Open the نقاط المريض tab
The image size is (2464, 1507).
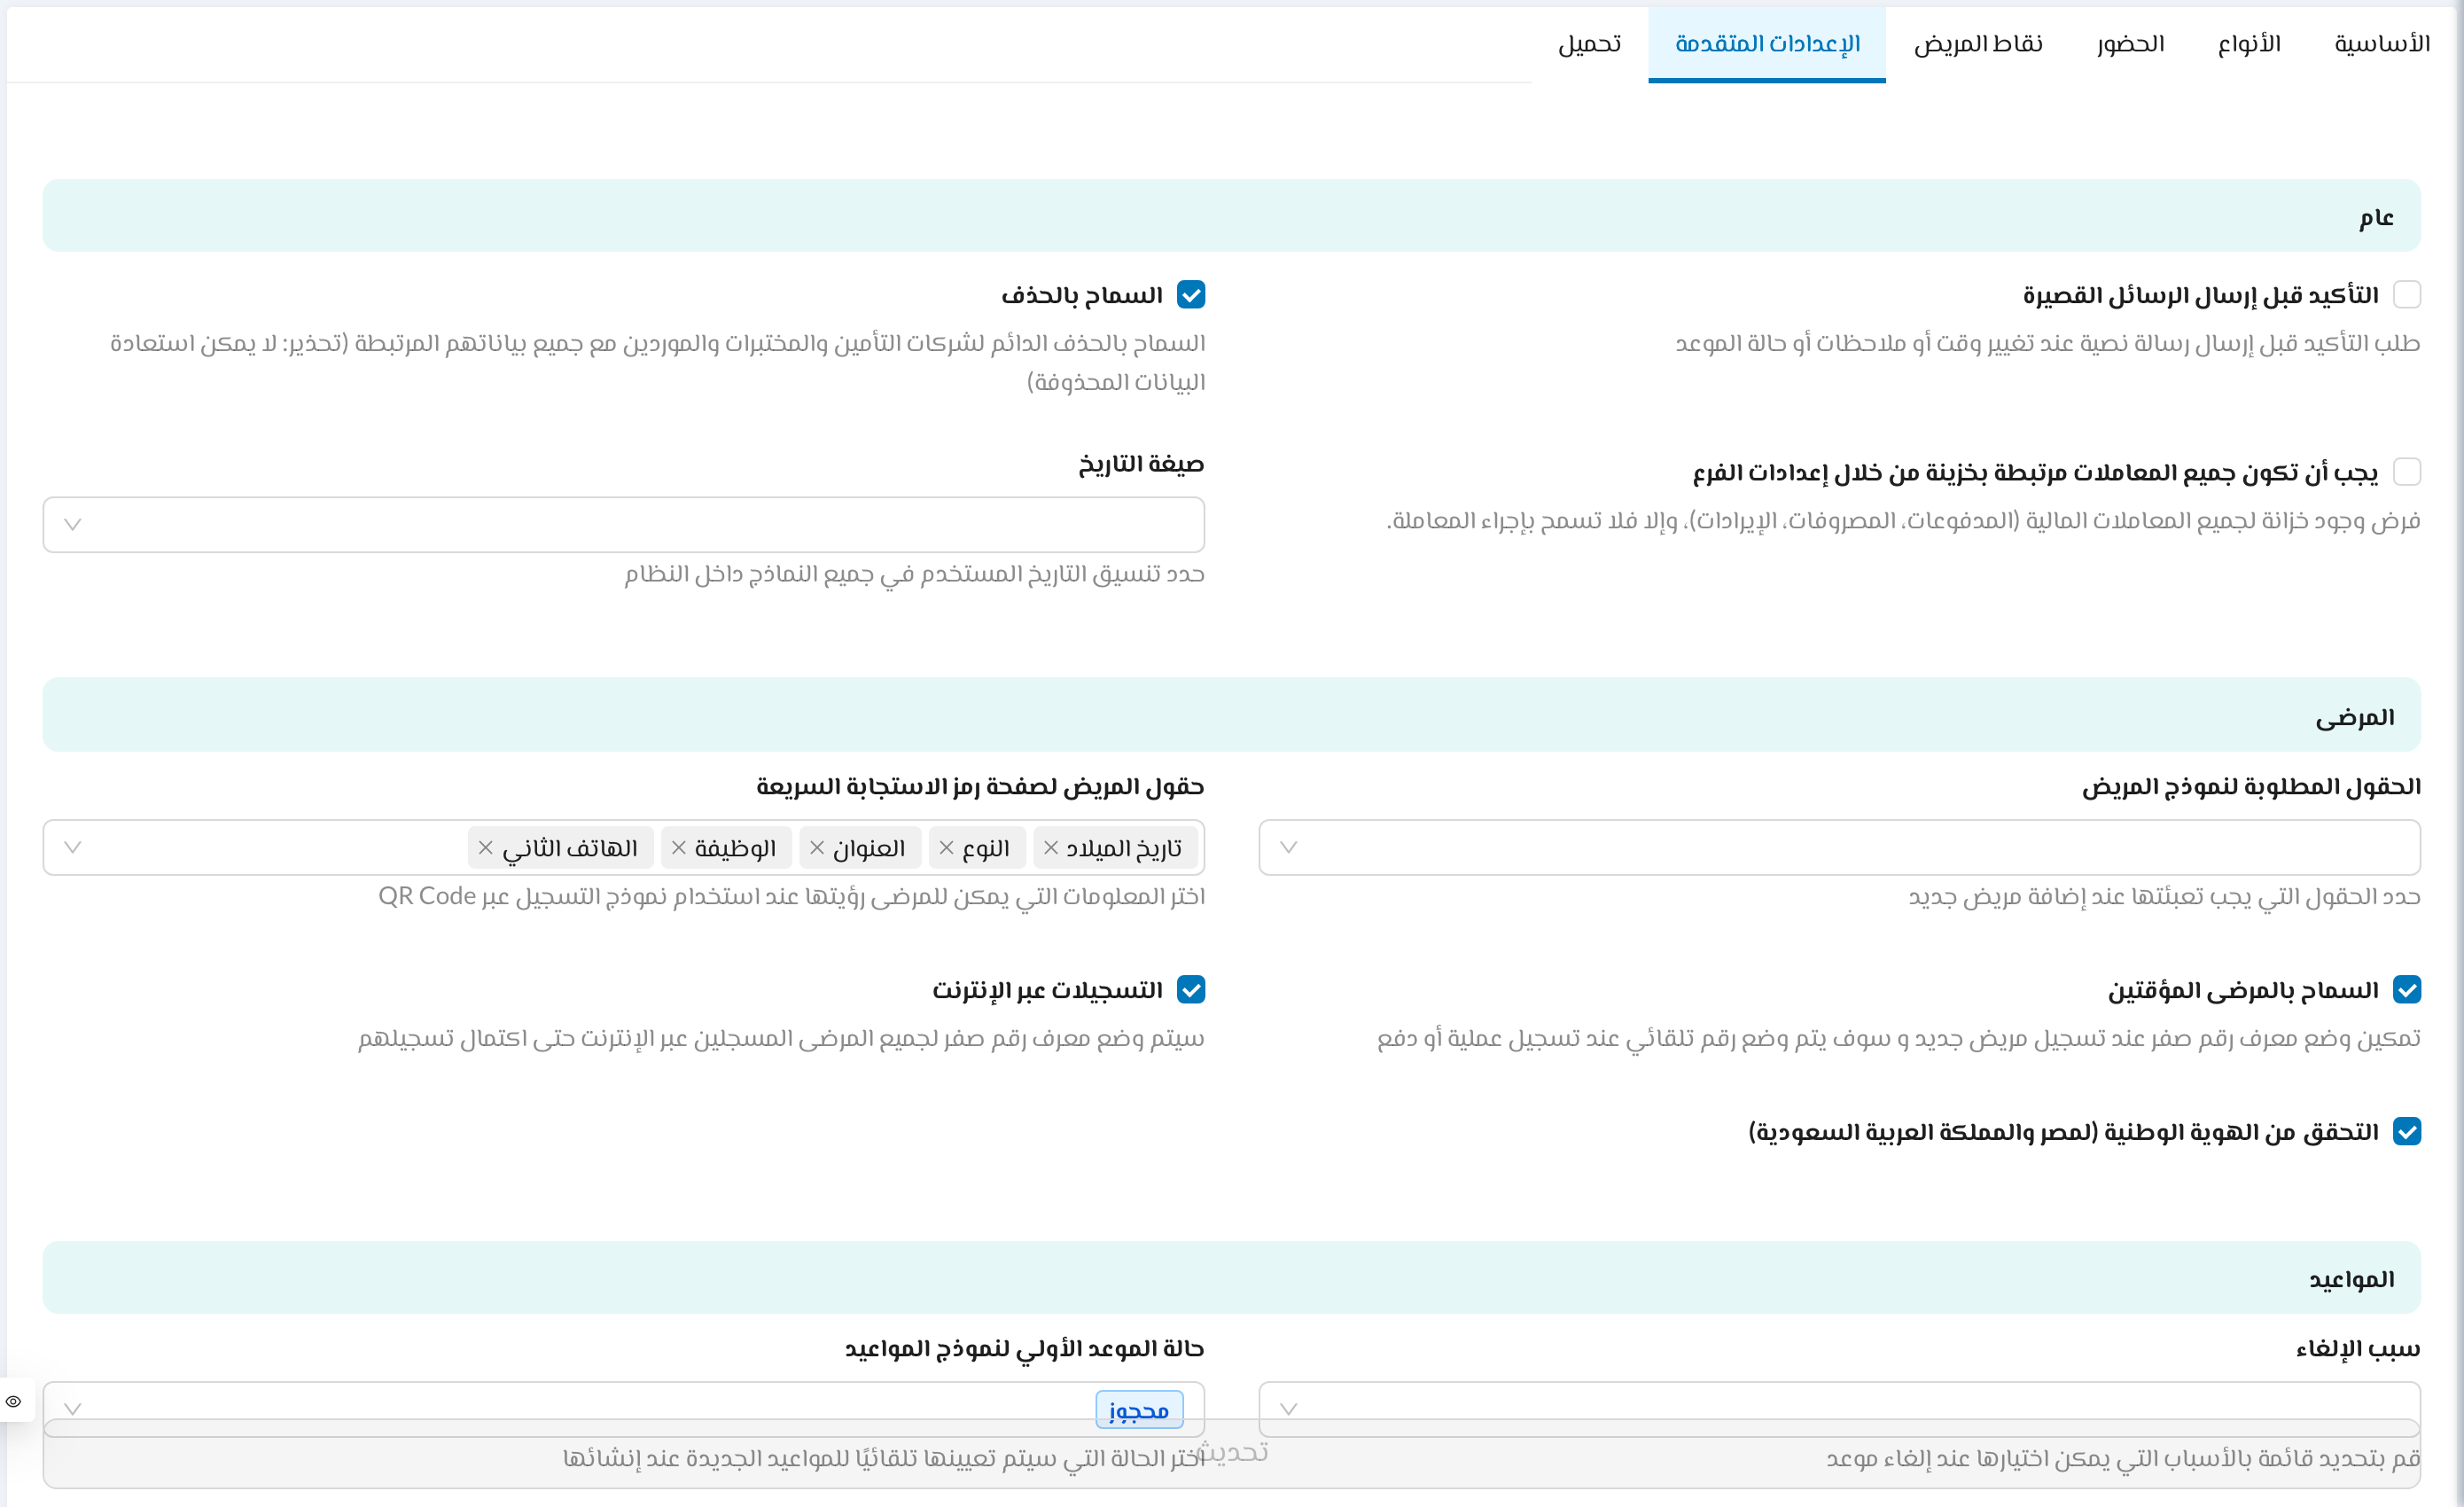[x=1978, y=44]
